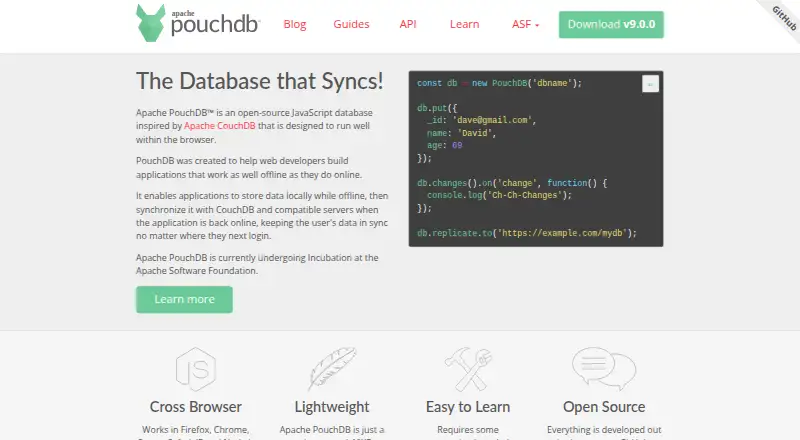Viewport: 800px width, 440px height.
Task: Click the Lightweight heading
Action: 332,407
